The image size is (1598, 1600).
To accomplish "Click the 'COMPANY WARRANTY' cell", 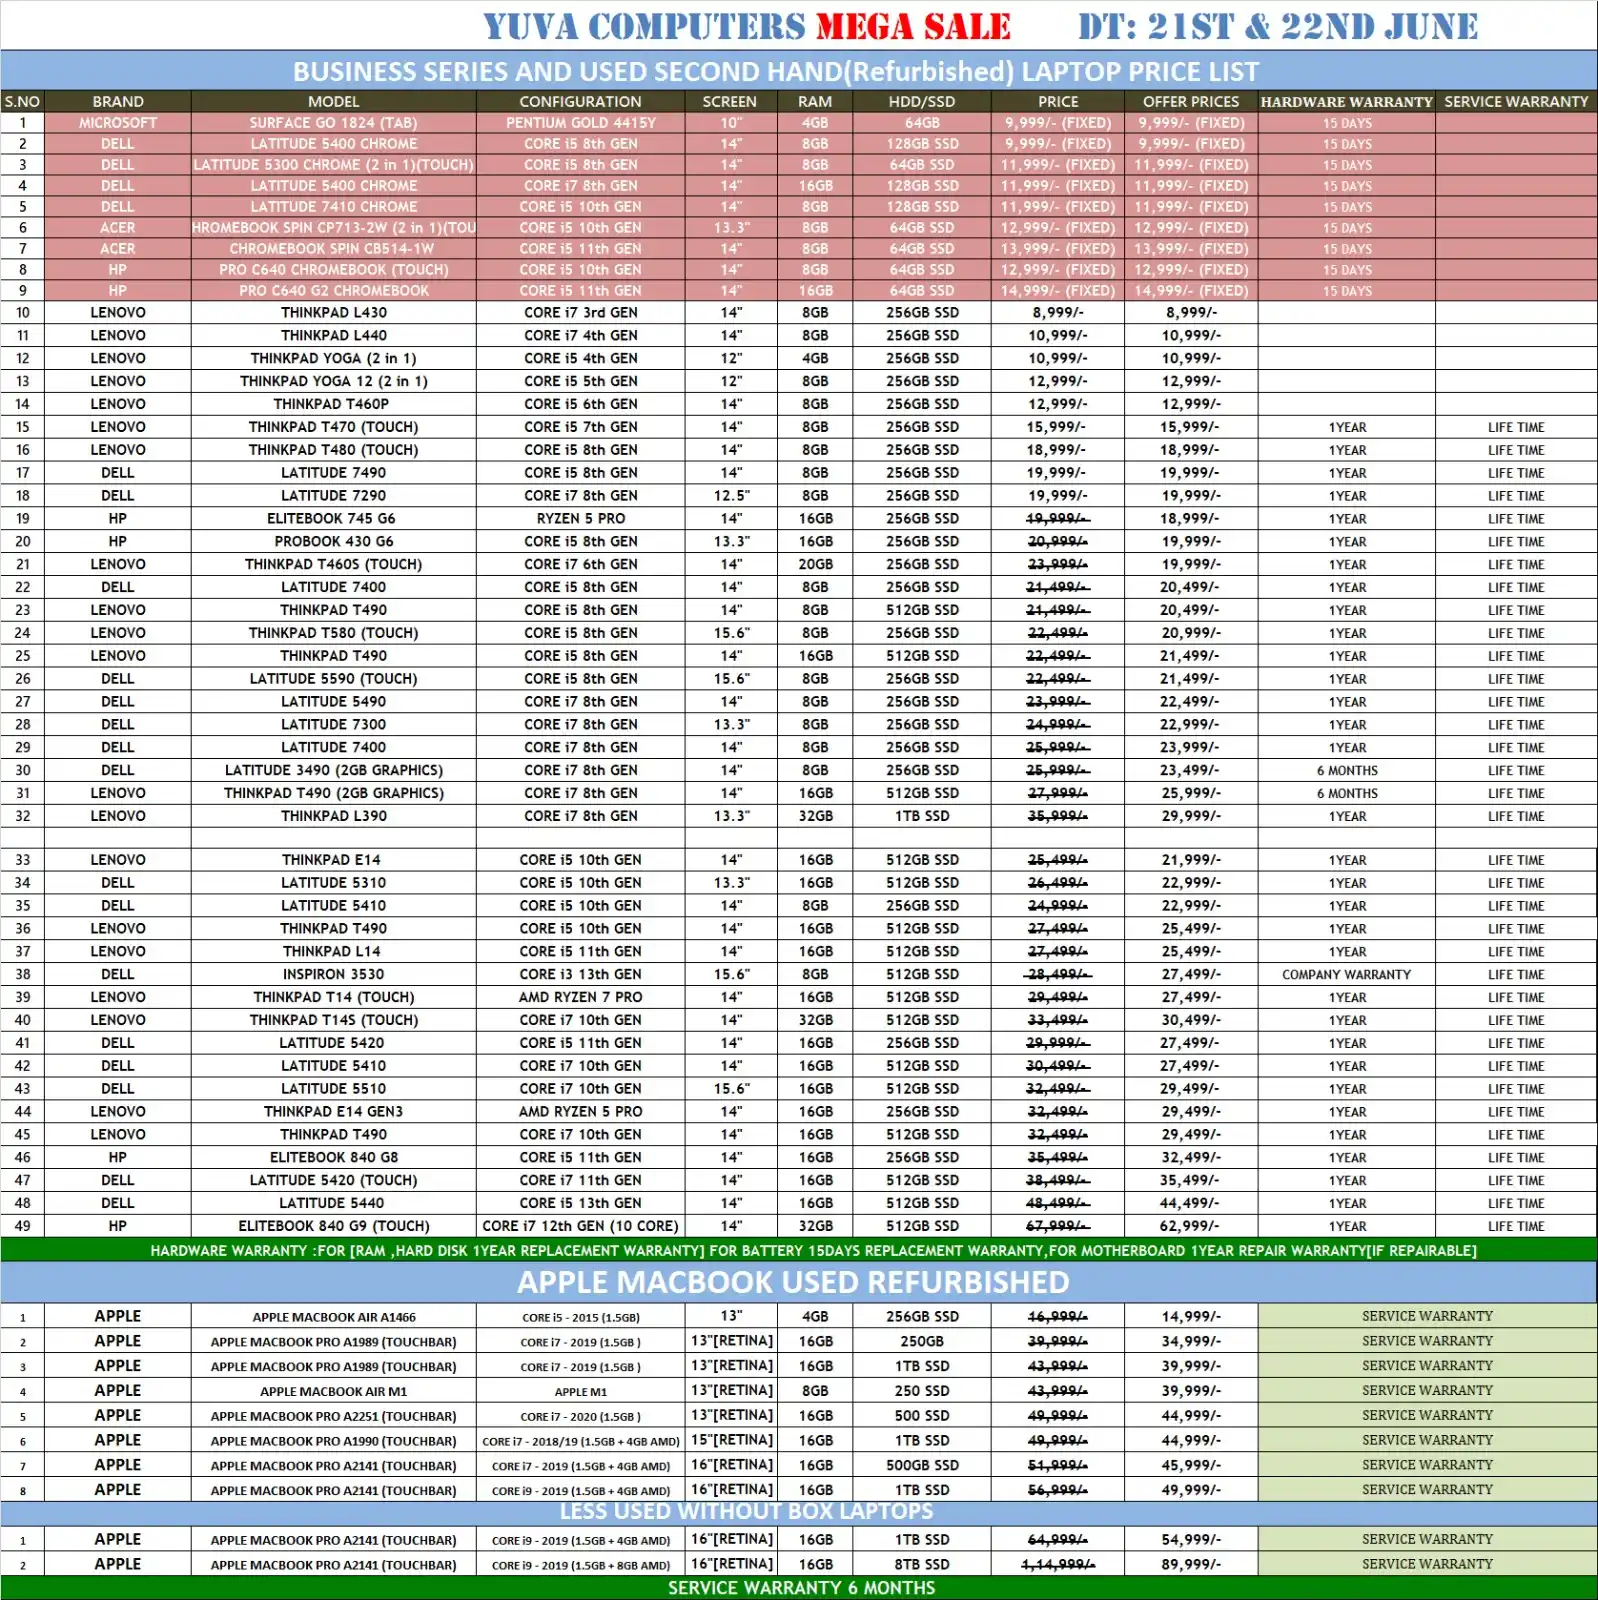I will [x=1347, y=975].
